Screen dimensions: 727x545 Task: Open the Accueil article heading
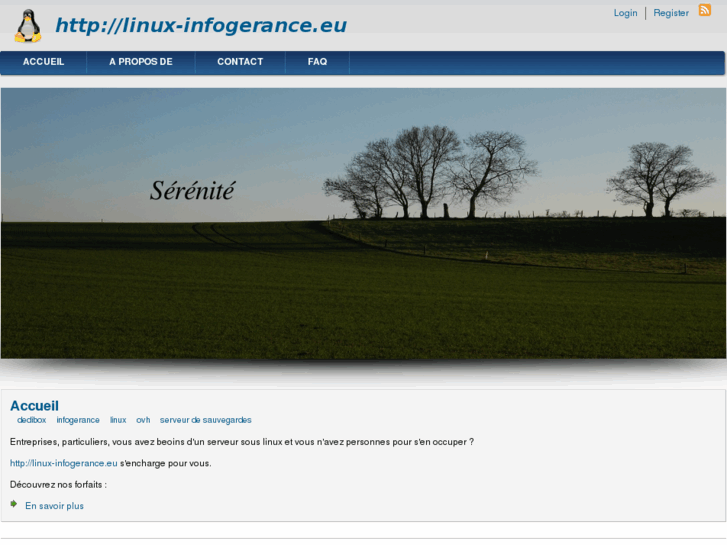click(34, 406)
